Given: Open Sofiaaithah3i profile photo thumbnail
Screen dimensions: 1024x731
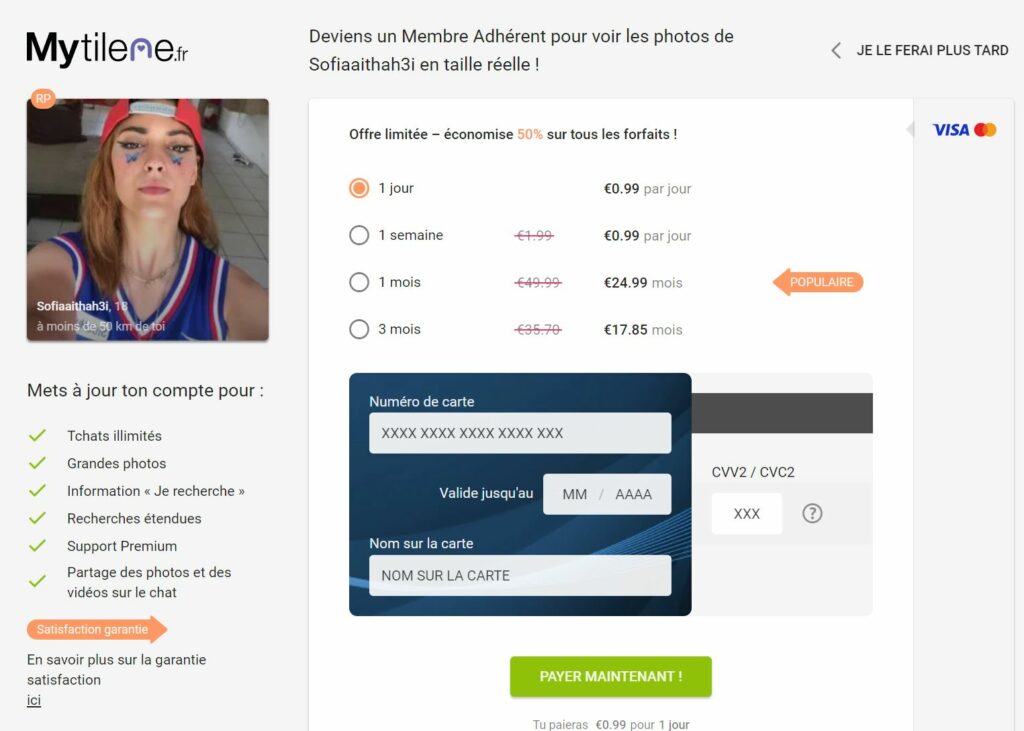Looking at the screenshot, I should click(148, 220).
